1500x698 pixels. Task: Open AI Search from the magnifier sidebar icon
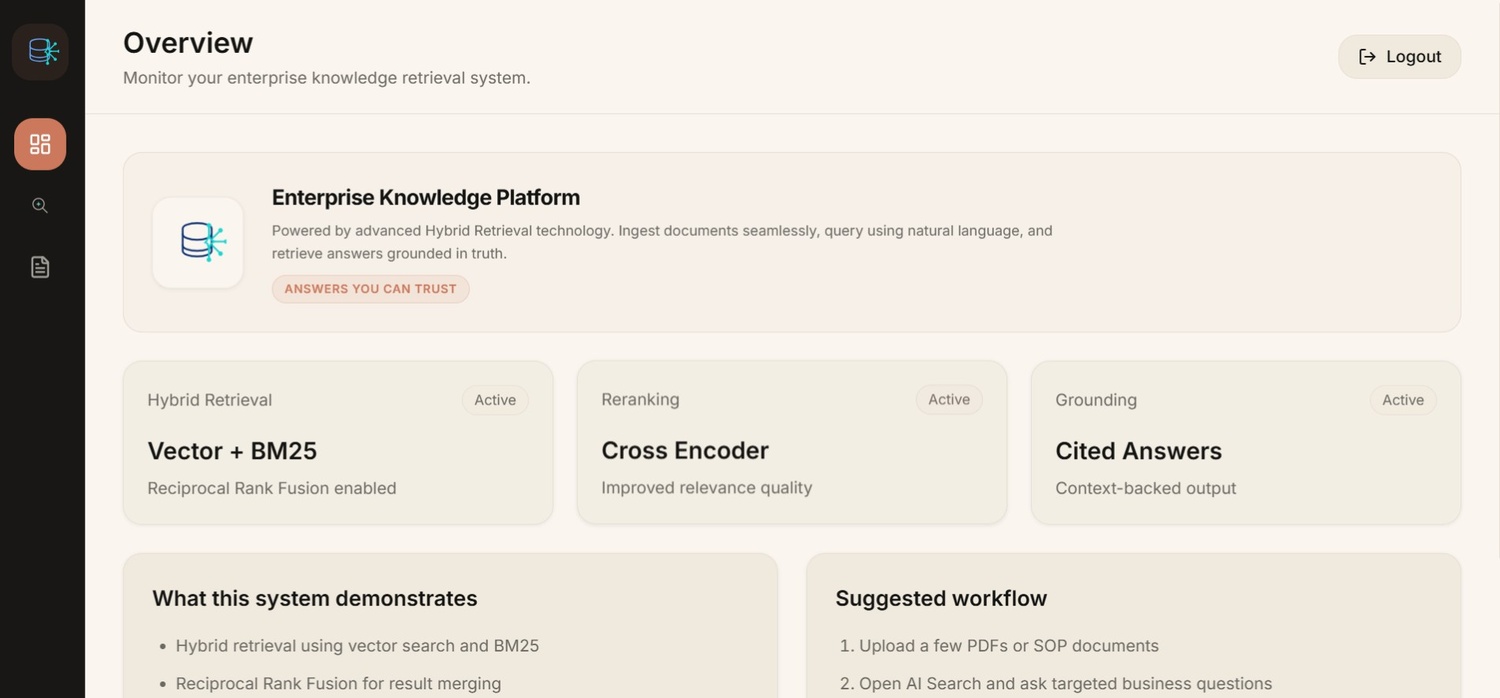click(40, 206)
